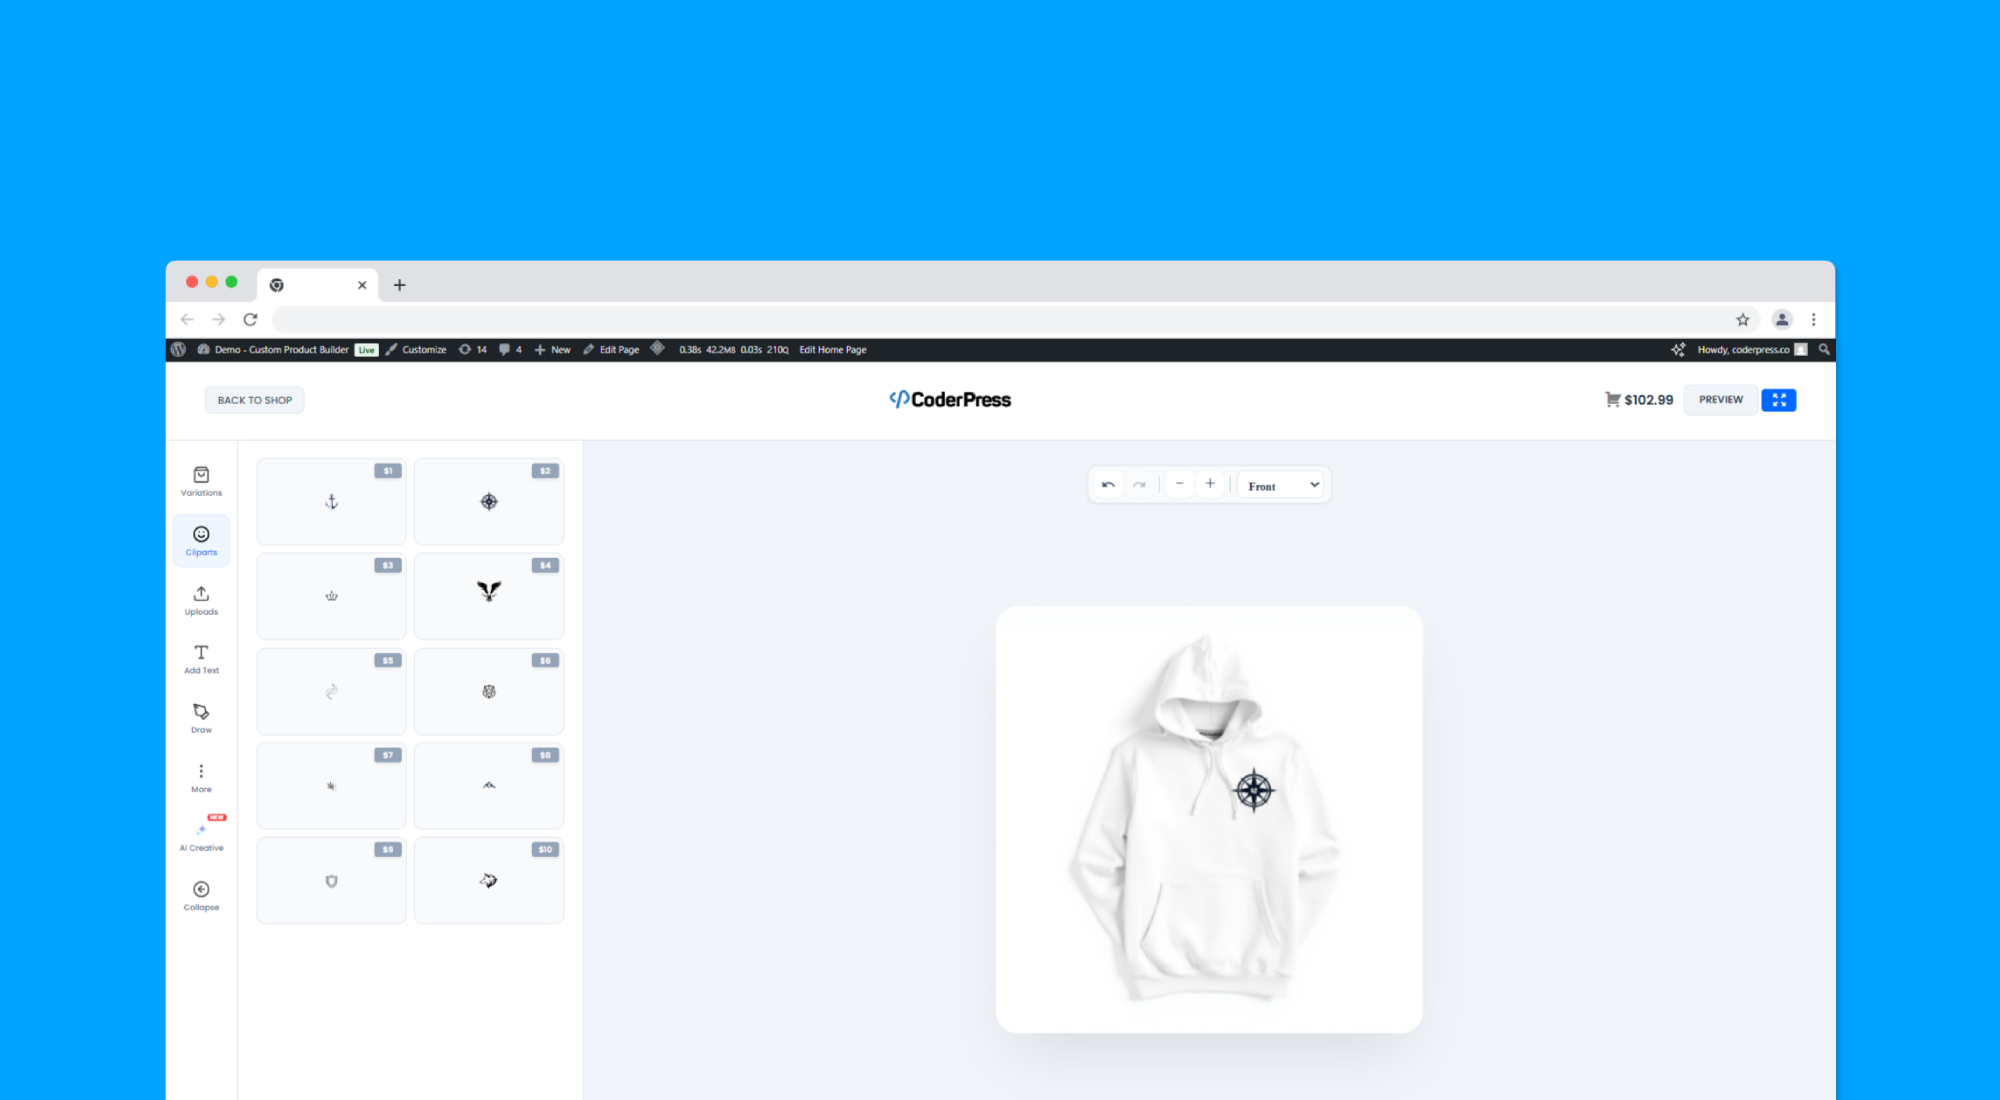Add the $8 mountain clipart
2000x1100 pixels.
489,786
